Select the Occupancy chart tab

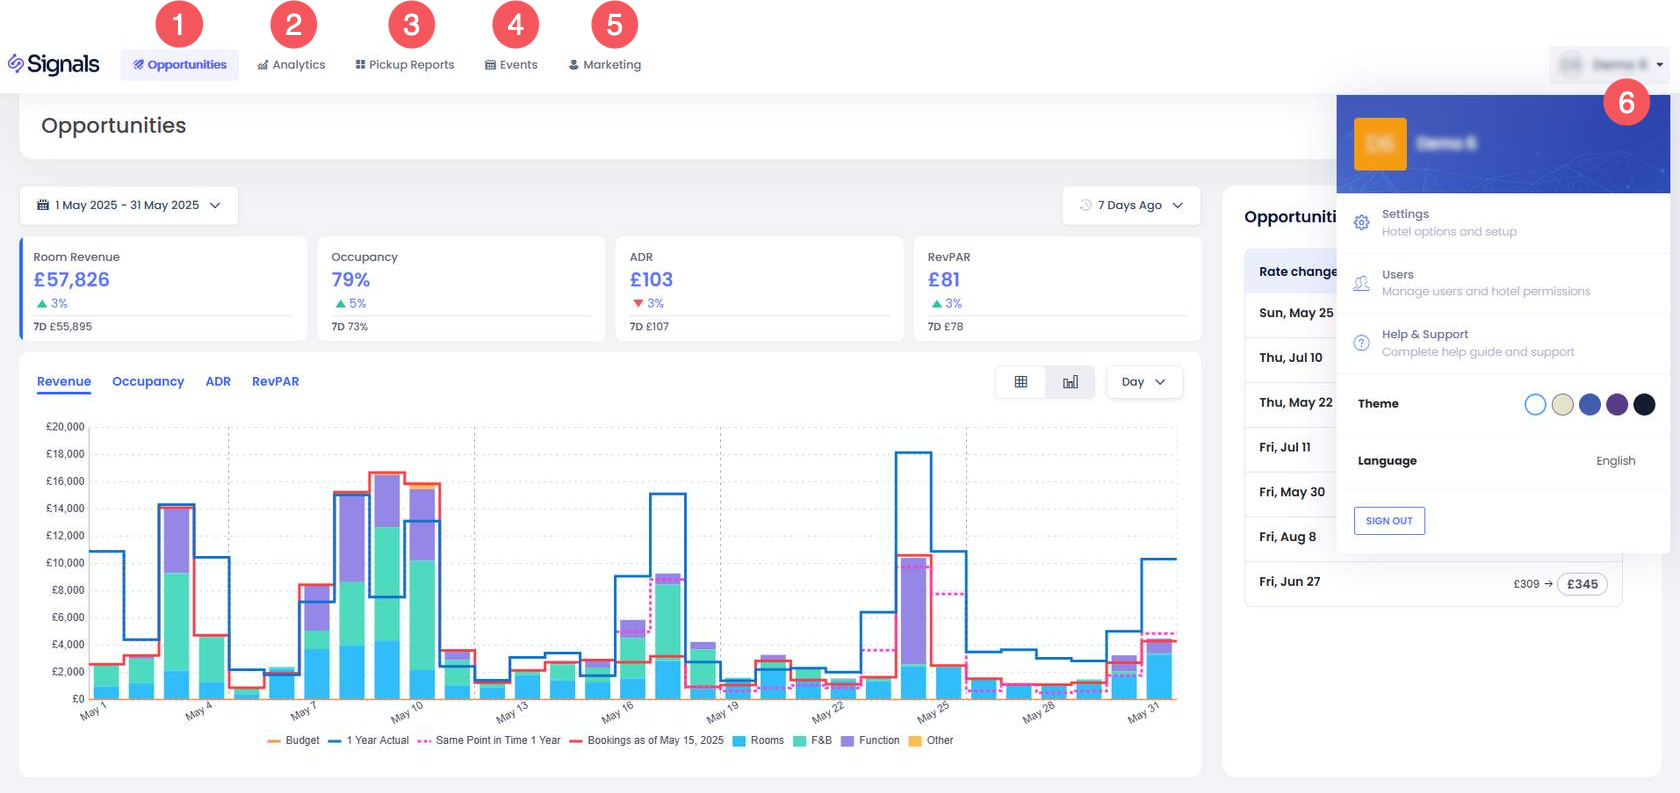148,382
